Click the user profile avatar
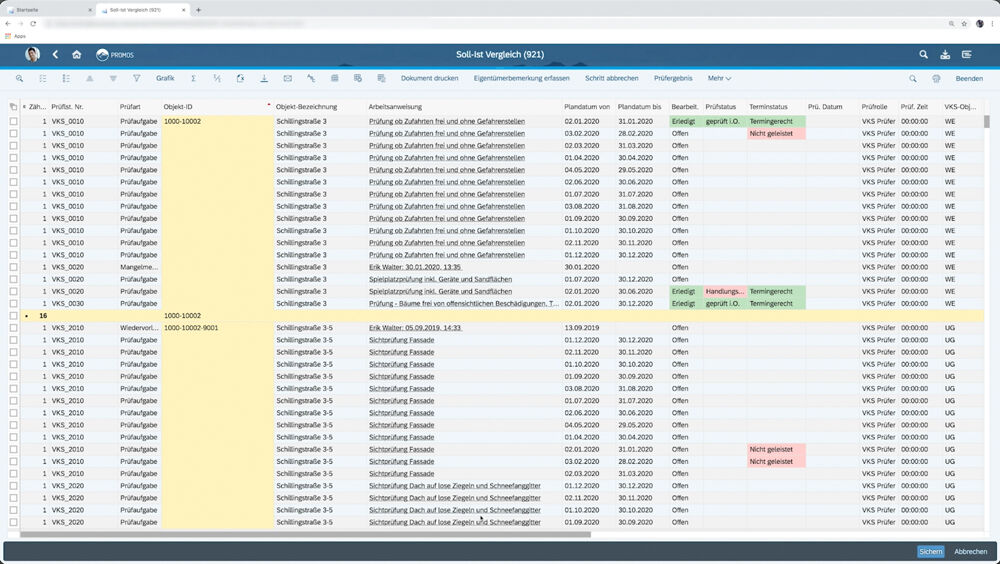This screenshot has width=1000, height=564. [x=32, y=54]
